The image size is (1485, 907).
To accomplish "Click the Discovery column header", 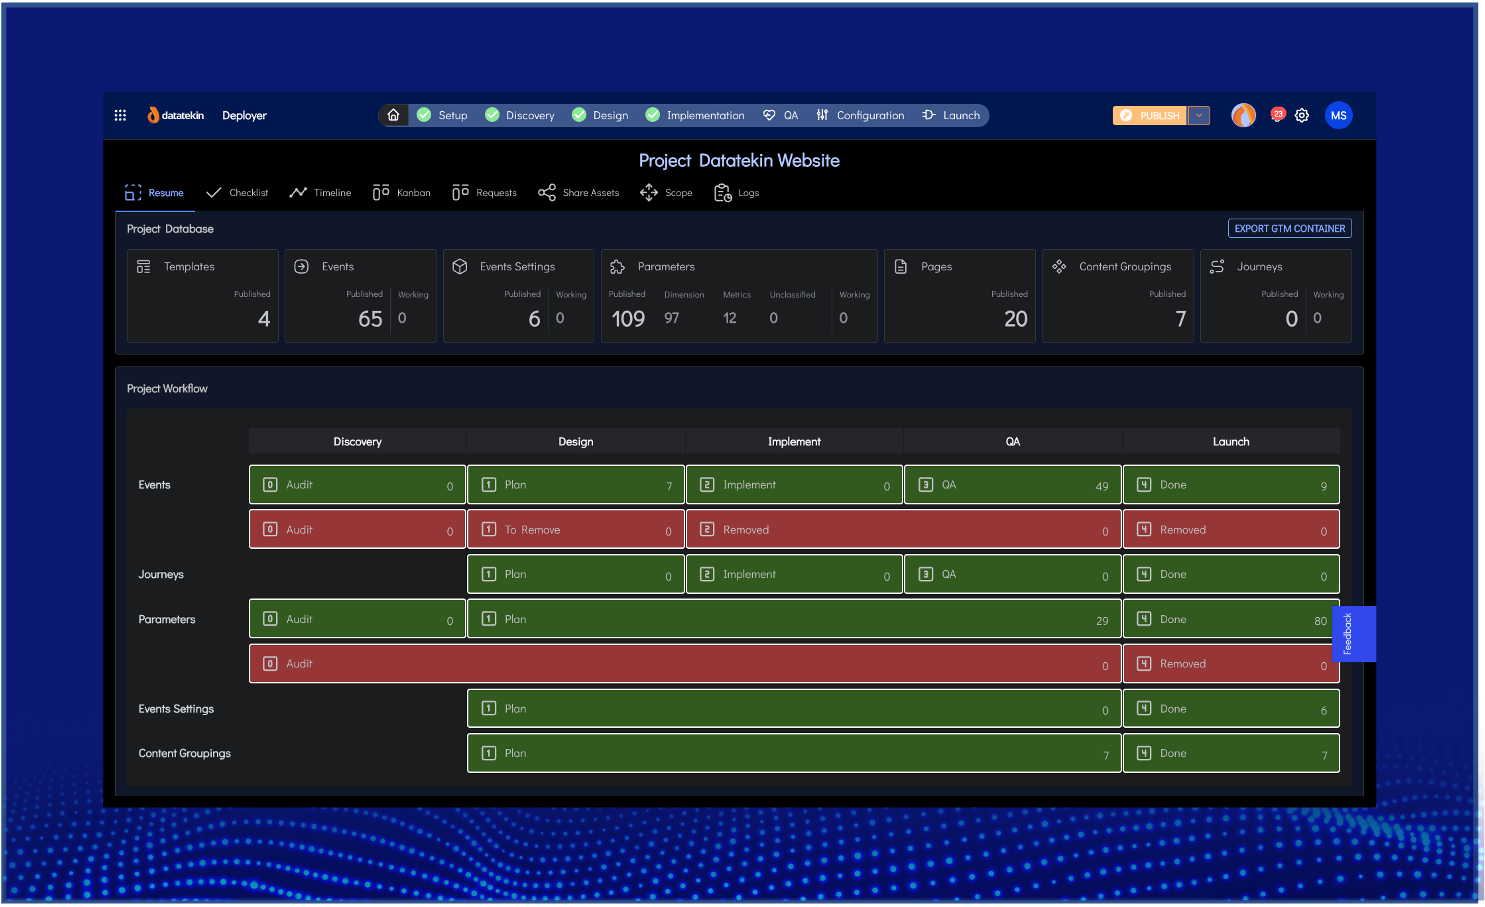I will [x=357, y=441].
